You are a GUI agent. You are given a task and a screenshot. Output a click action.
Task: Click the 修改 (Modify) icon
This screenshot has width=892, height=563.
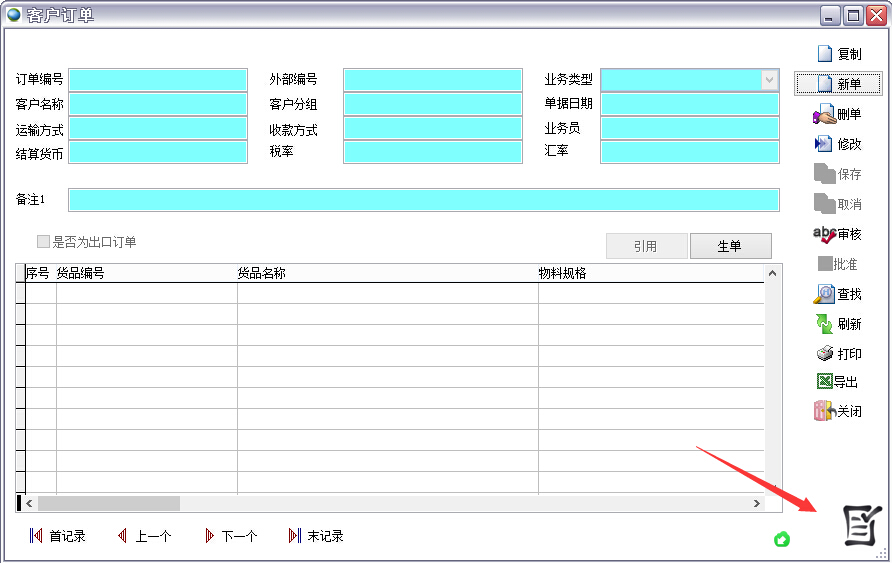824,144
